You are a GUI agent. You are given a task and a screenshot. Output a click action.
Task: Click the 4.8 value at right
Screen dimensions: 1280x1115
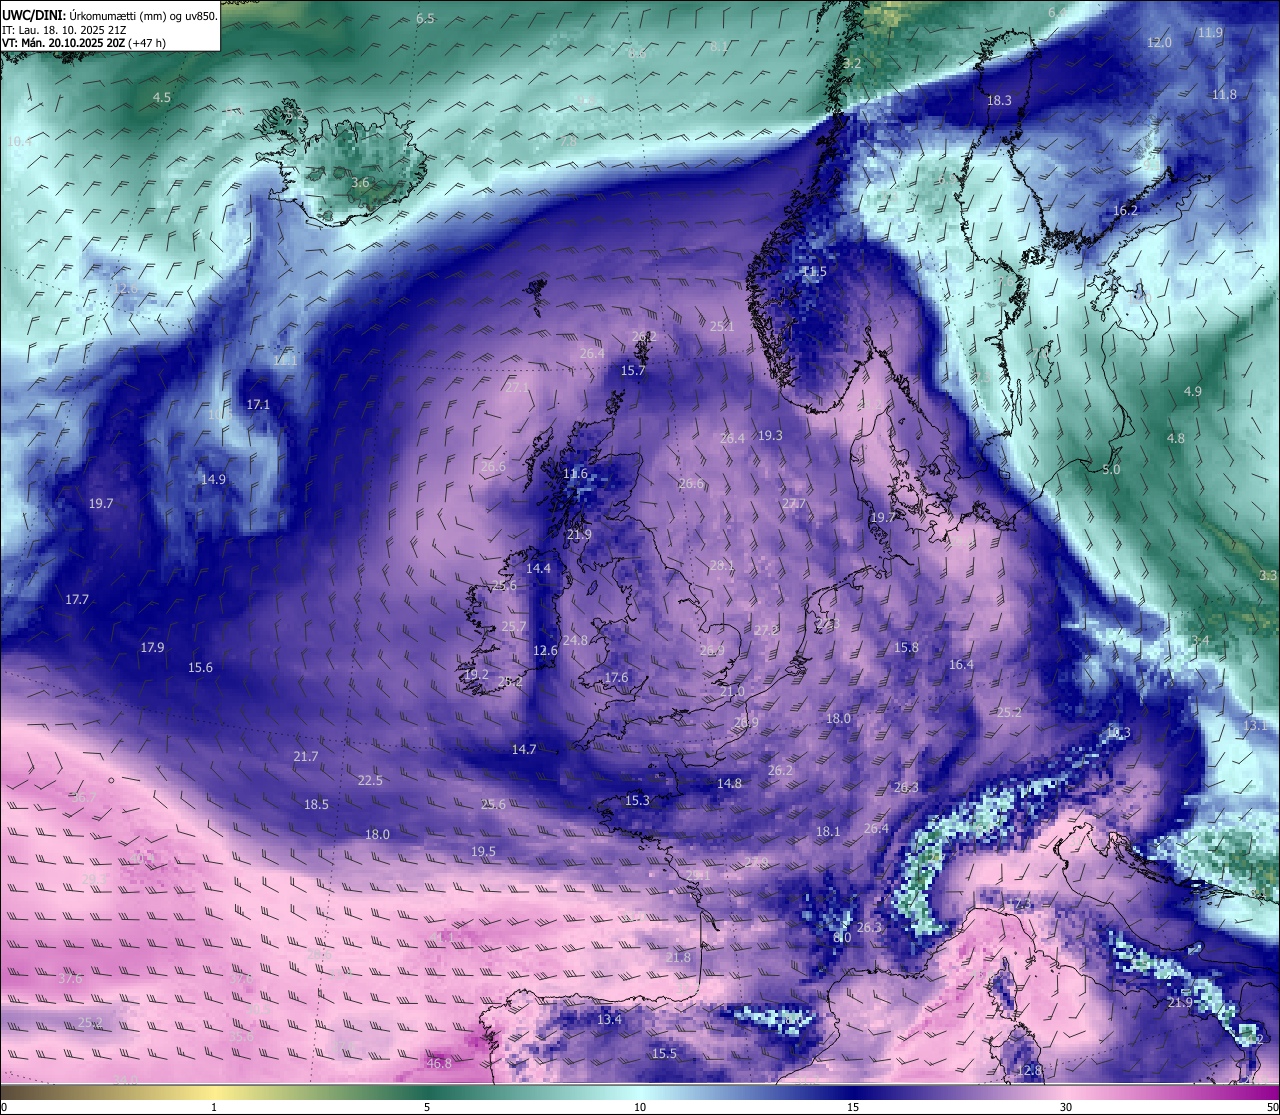[1175, 438]
